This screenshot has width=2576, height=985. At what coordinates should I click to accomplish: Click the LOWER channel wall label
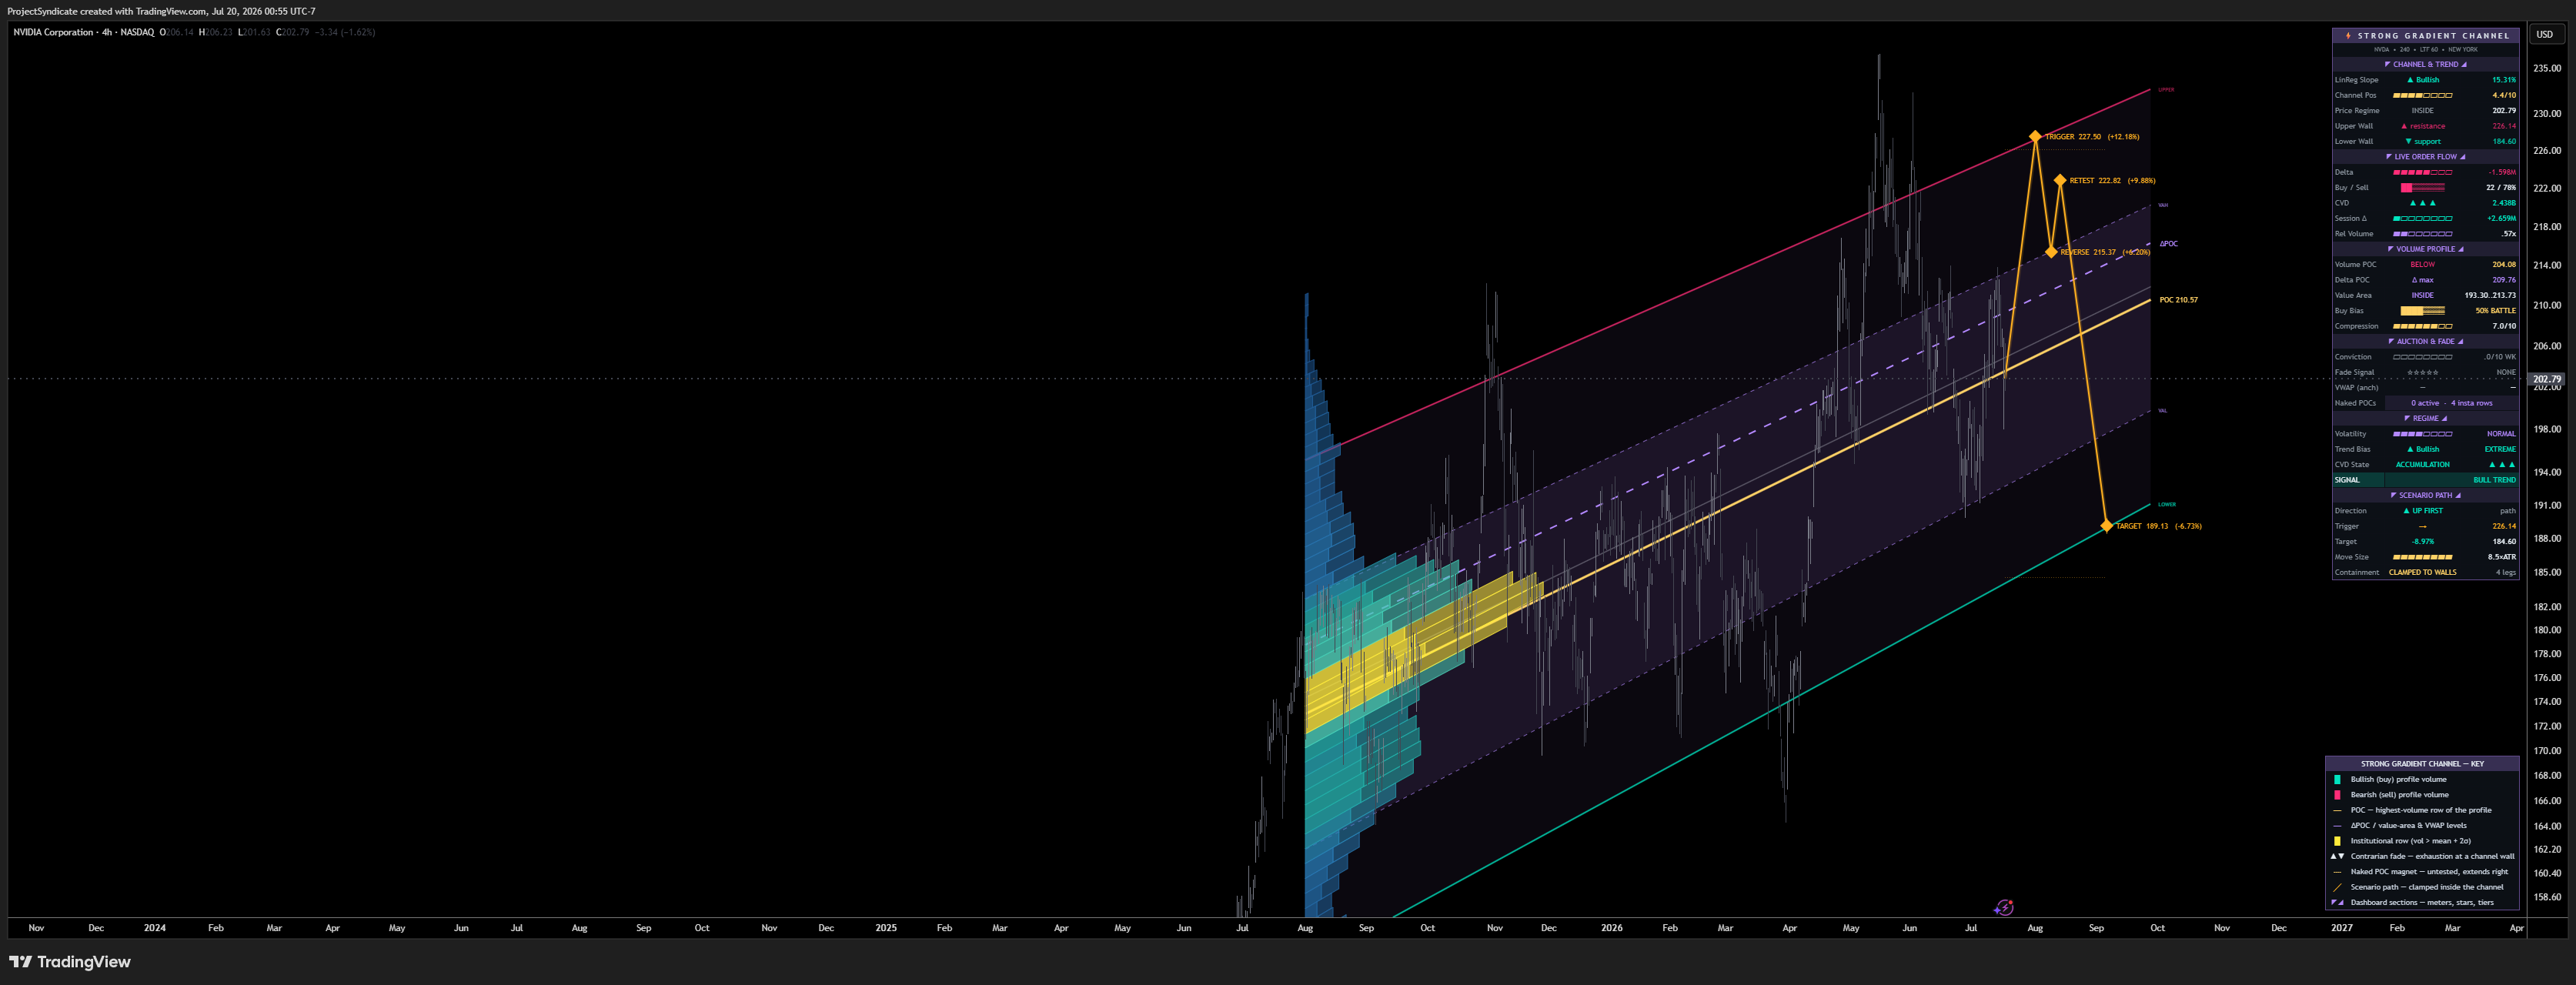(2166, 504)
